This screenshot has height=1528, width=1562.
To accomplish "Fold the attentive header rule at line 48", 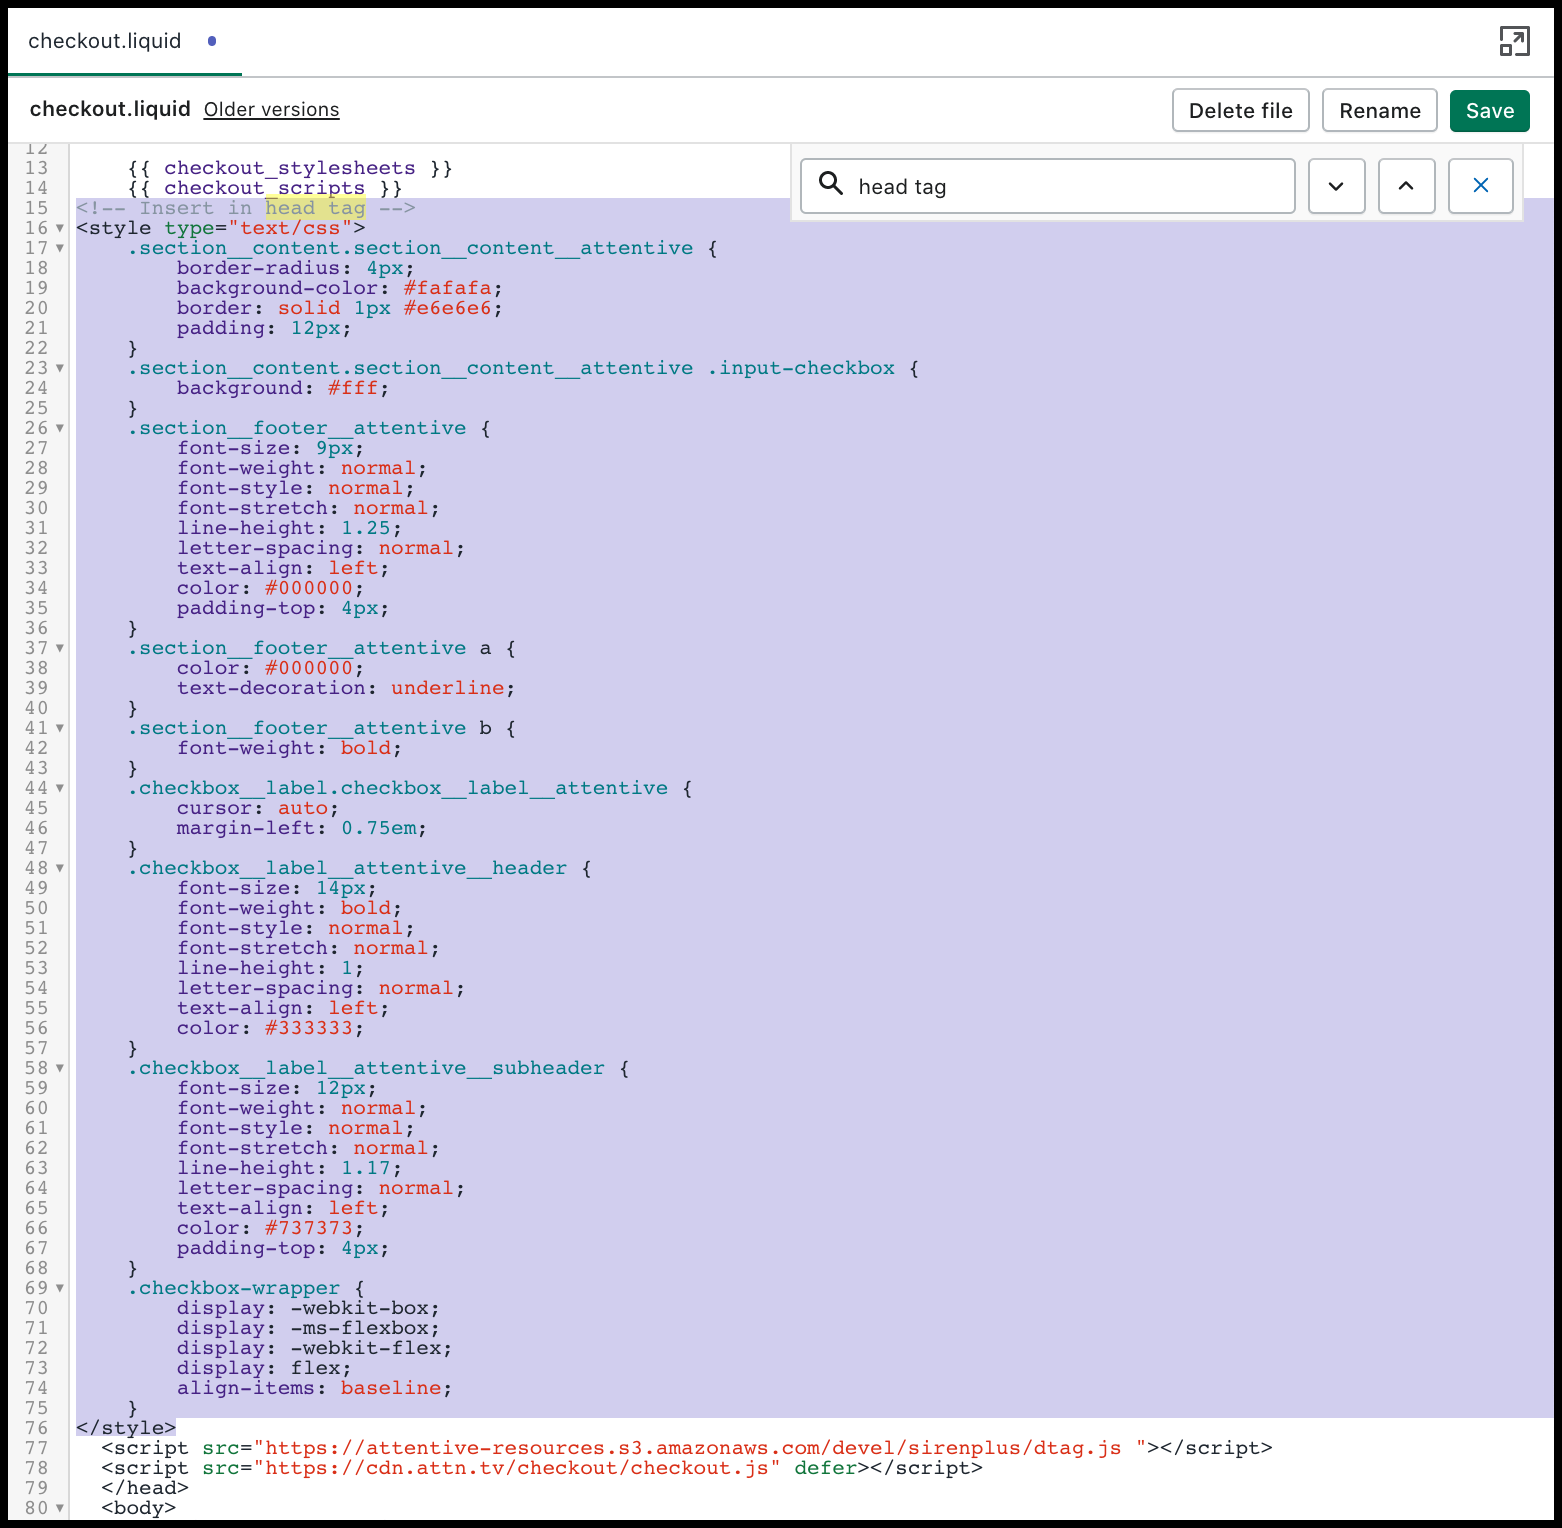I will 60,869.
